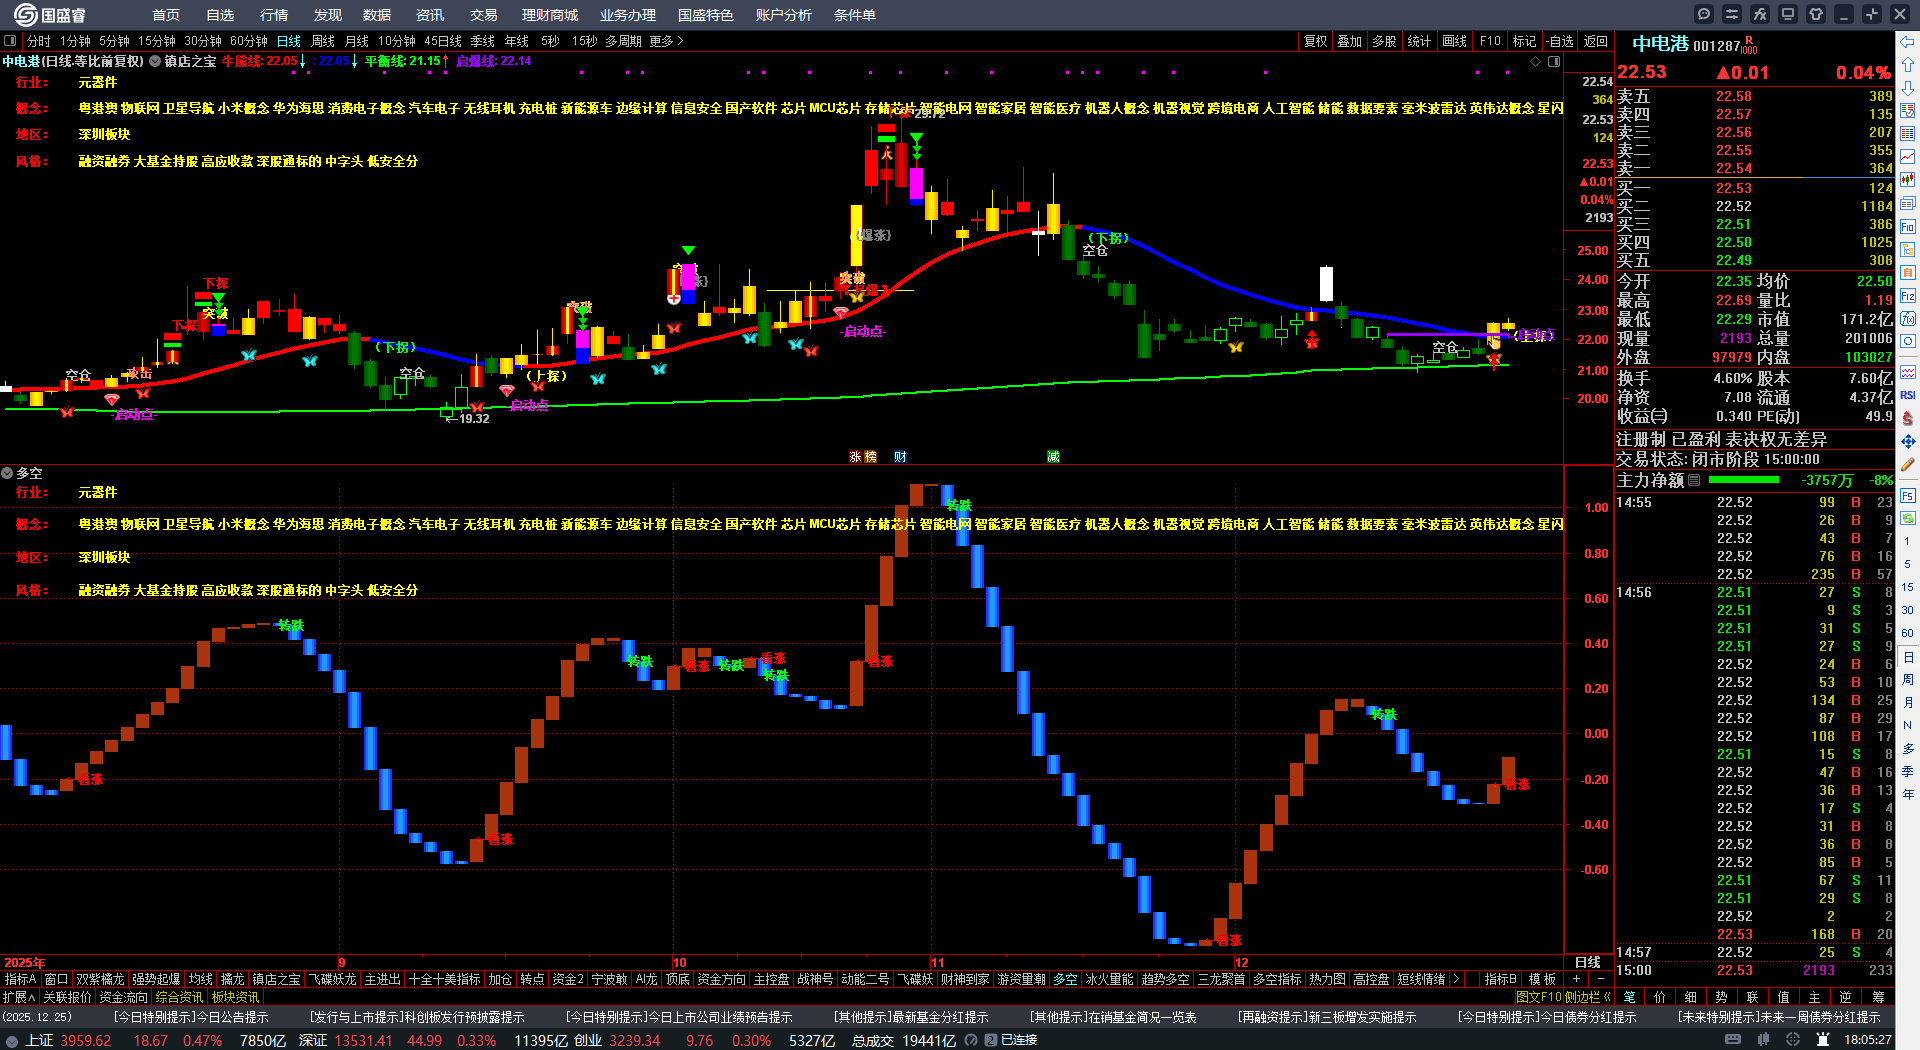1920x1050 pixels.
Task: Toggle the 叠加 overlay button
Action: [1350, 41]
